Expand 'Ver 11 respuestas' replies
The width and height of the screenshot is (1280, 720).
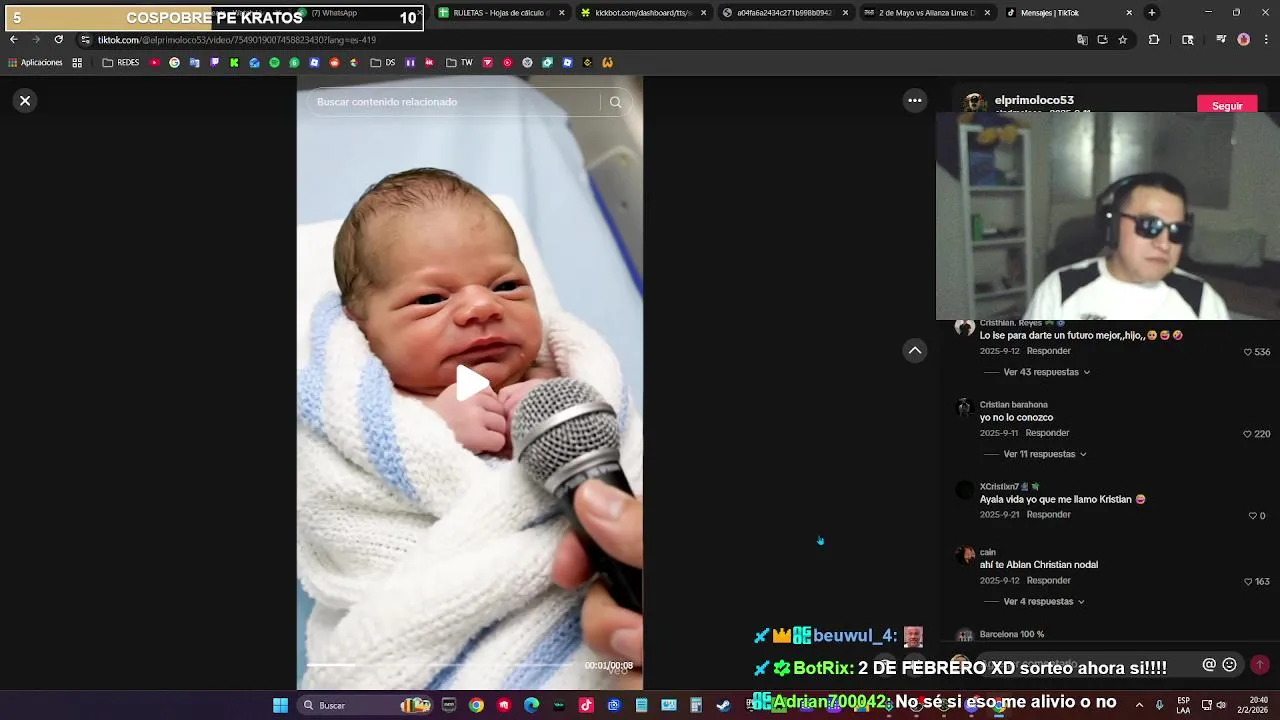1044,454
